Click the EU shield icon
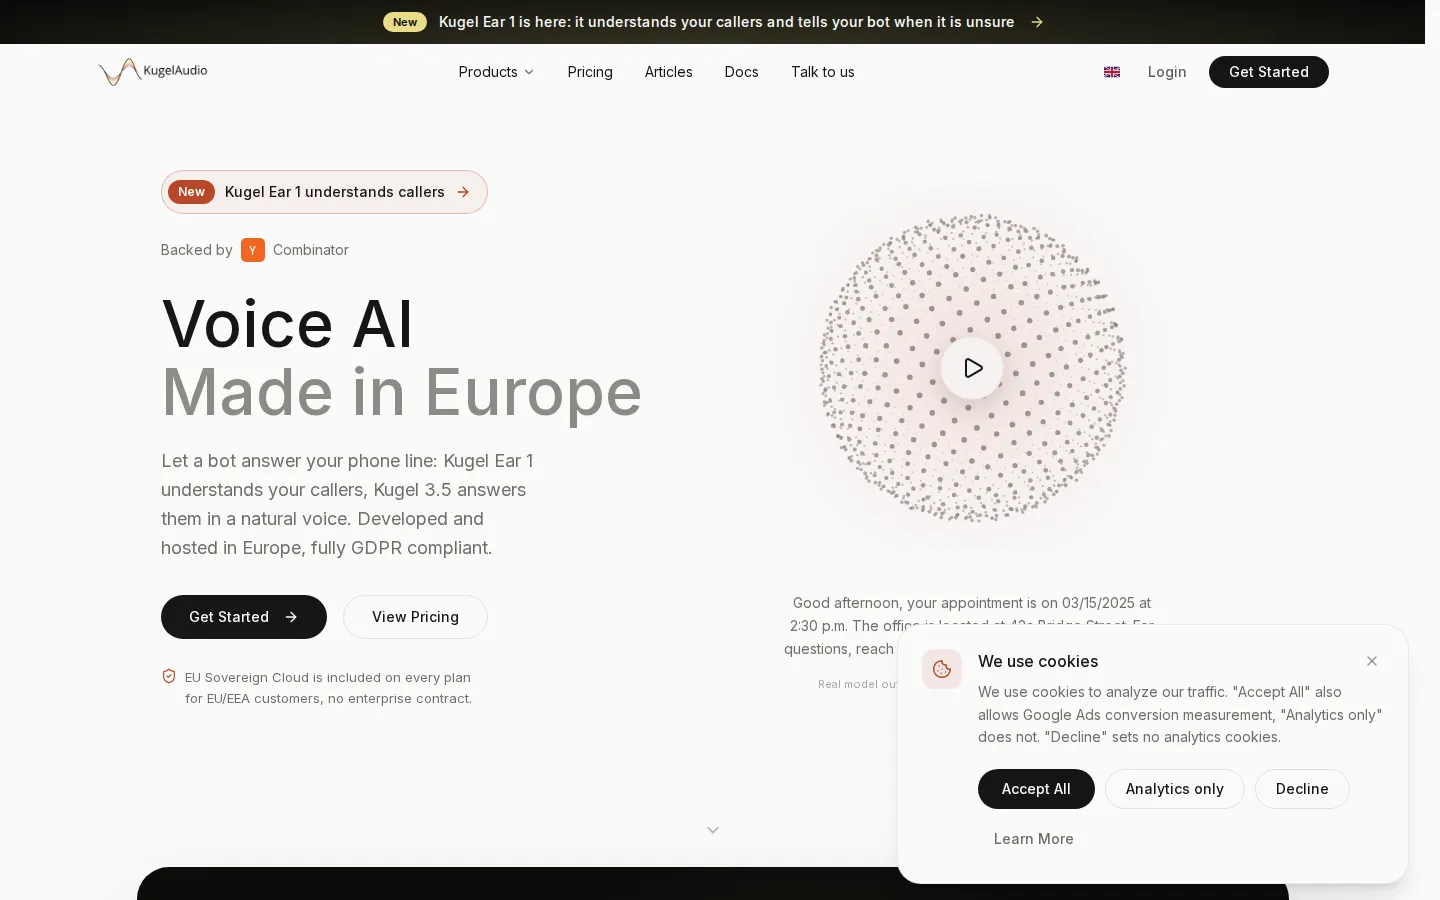This screenshot has height=900, width=1440. [x=169, y=677]
